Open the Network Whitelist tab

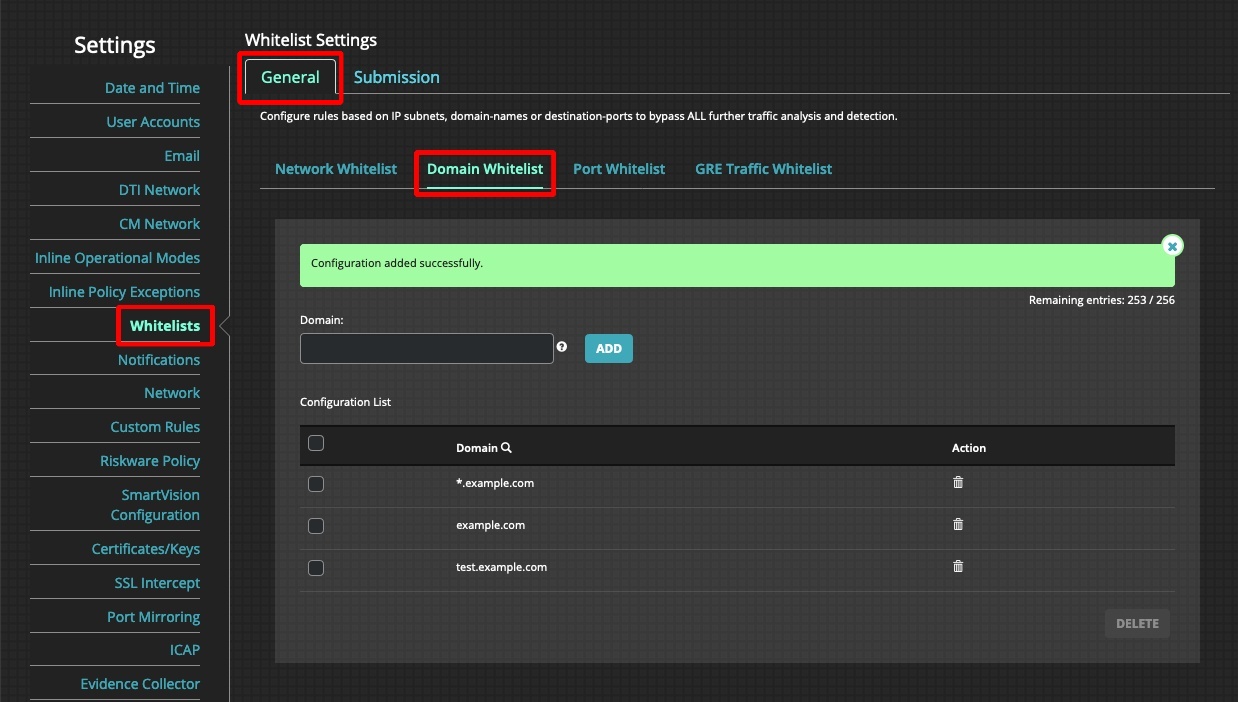coord(335,168)
